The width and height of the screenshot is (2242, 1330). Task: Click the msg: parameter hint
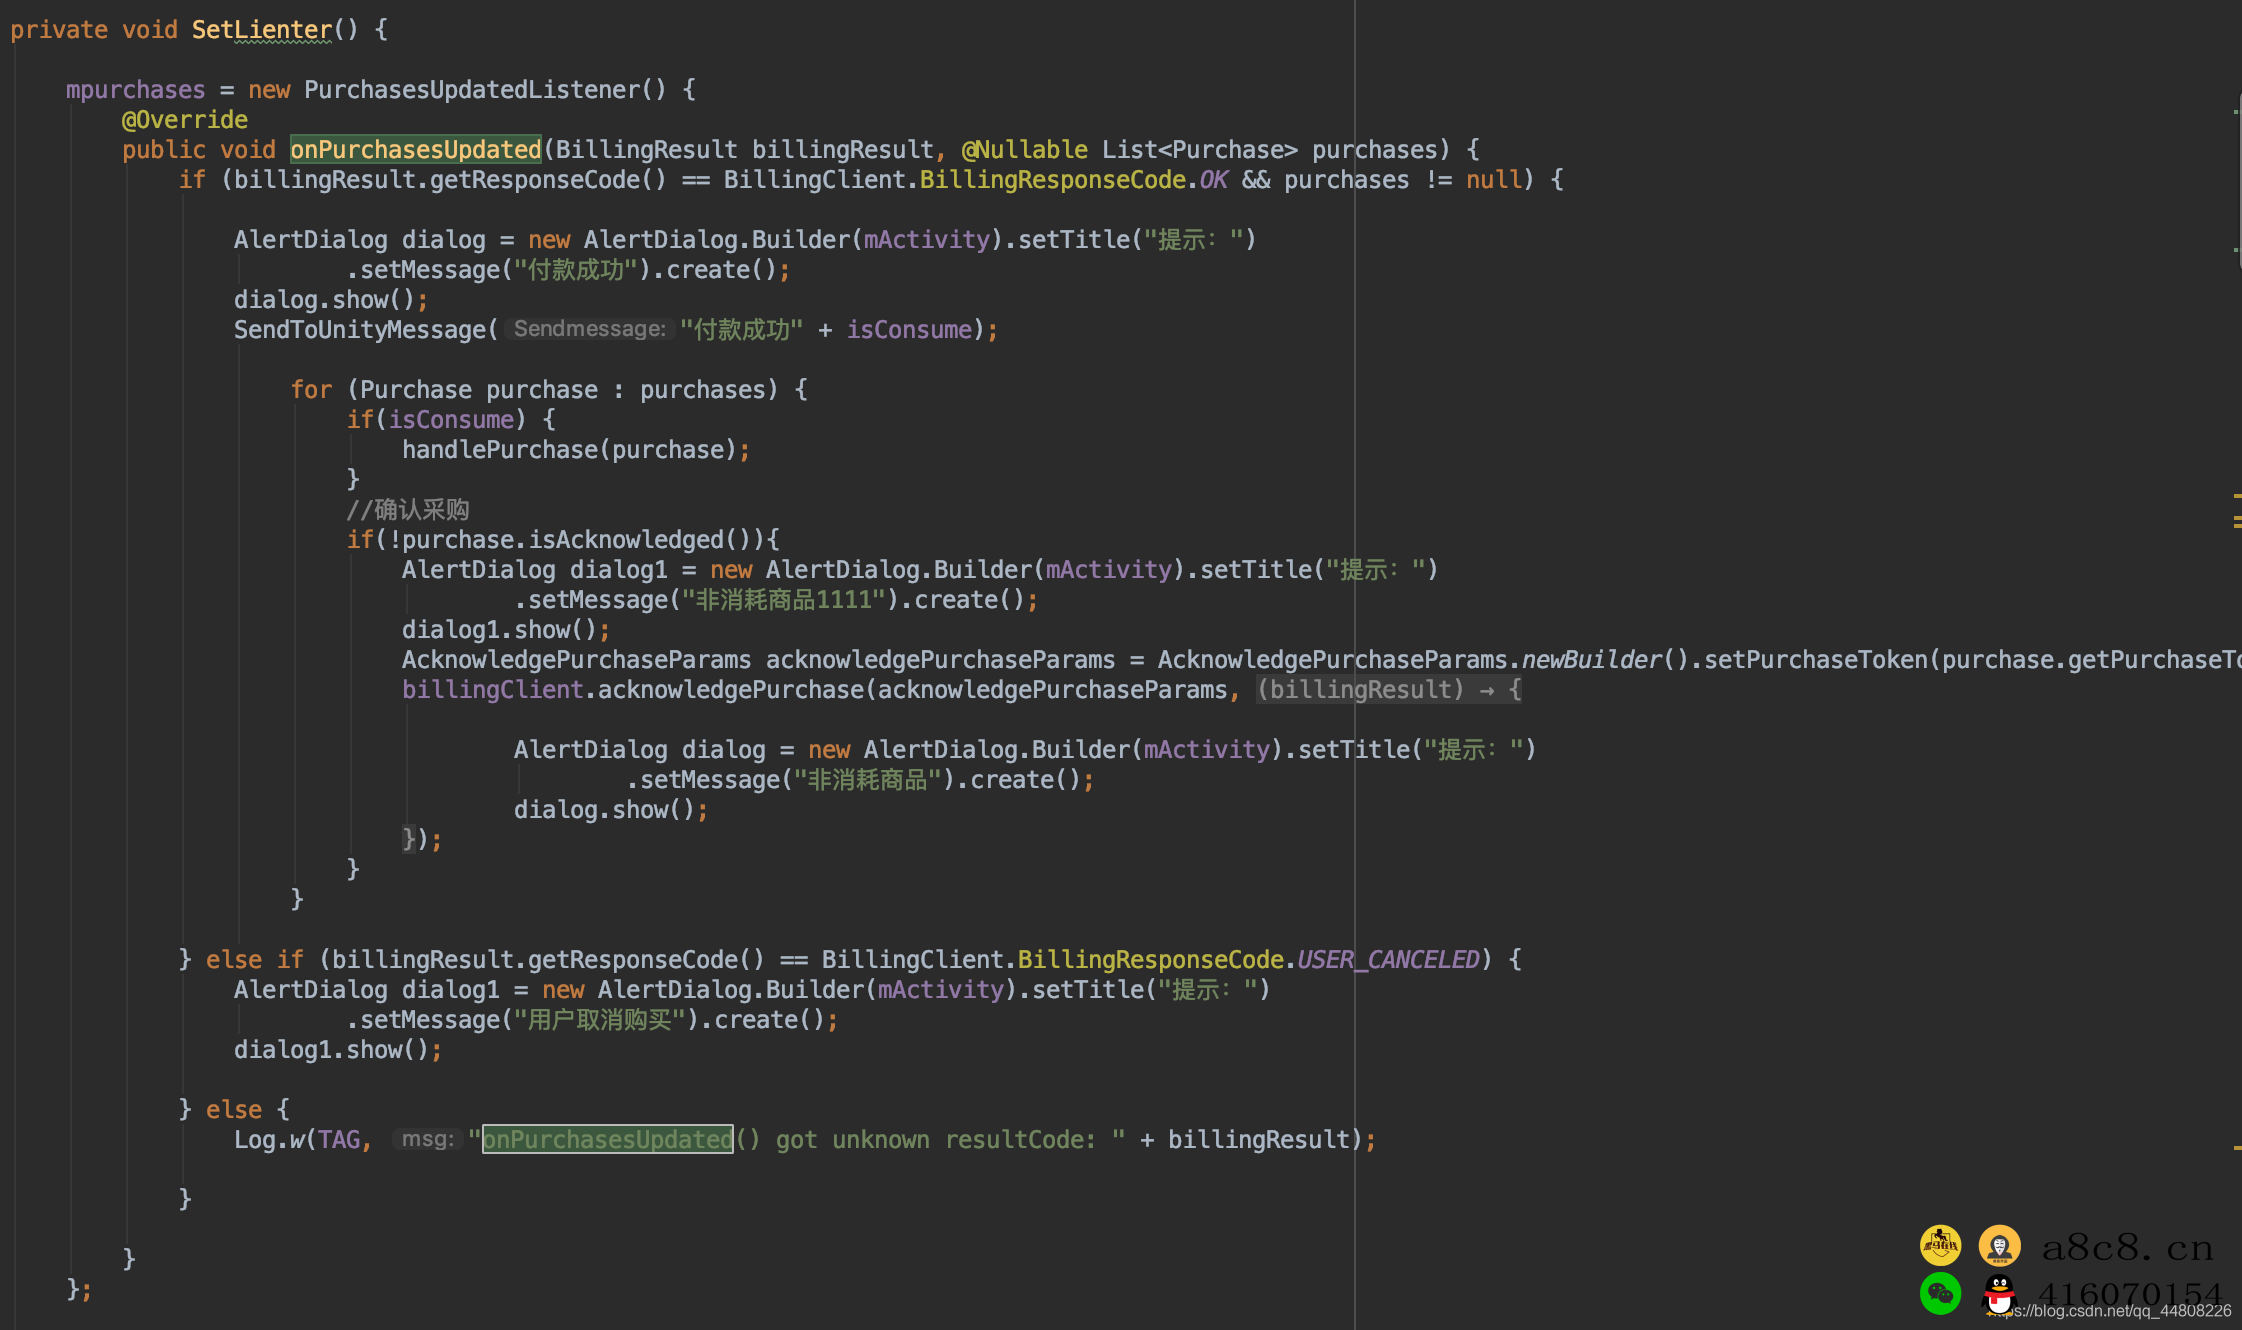tap(427, 1139)
